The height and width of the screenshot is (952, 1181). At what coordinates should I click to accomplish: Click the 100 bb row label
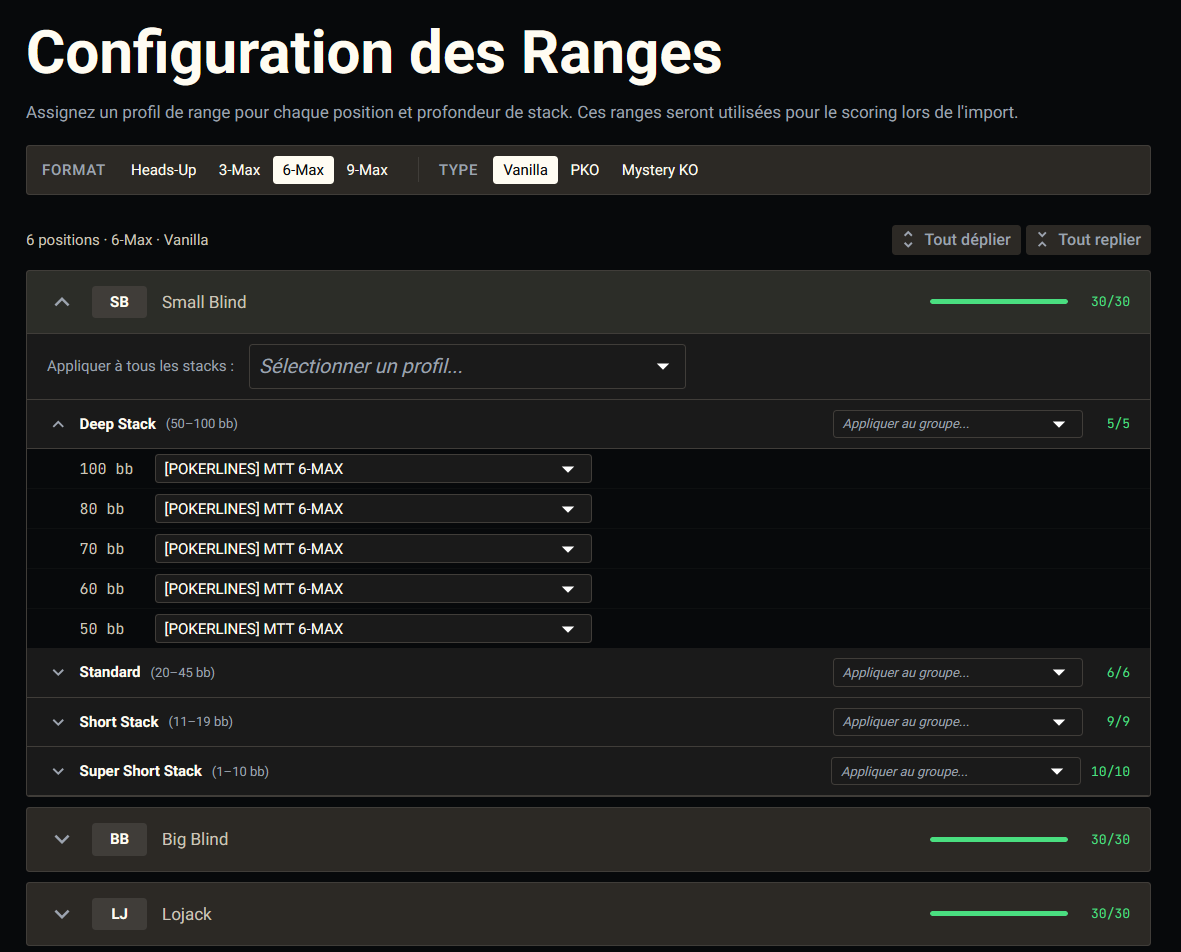coord(106,468)
